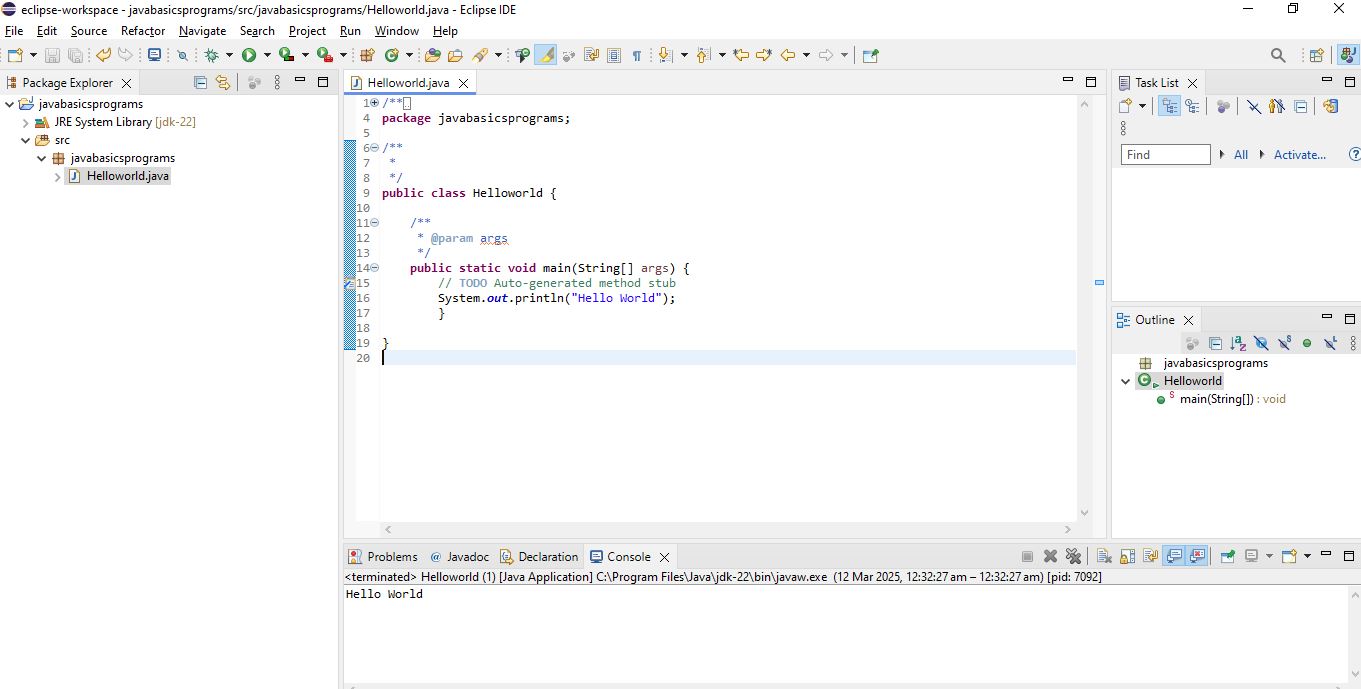Click the Activate... link in Task List

pos(1299,155)
